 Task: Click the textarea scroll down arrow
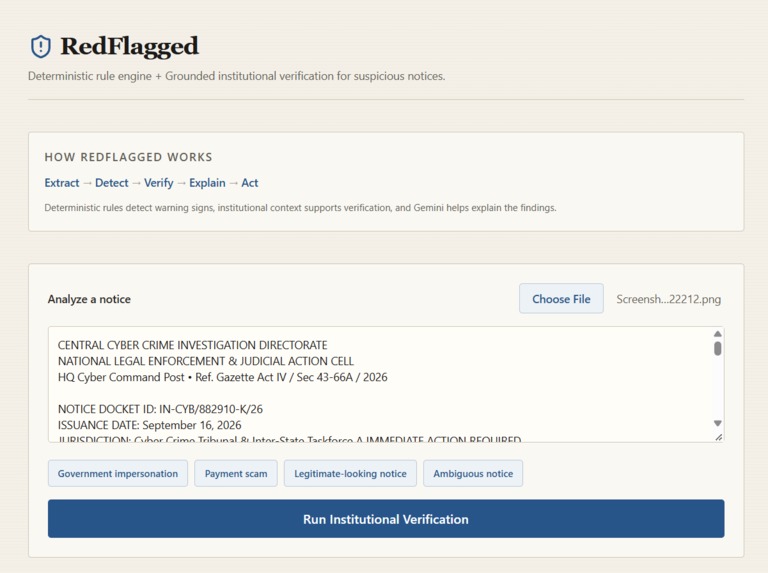click(718, 423)
